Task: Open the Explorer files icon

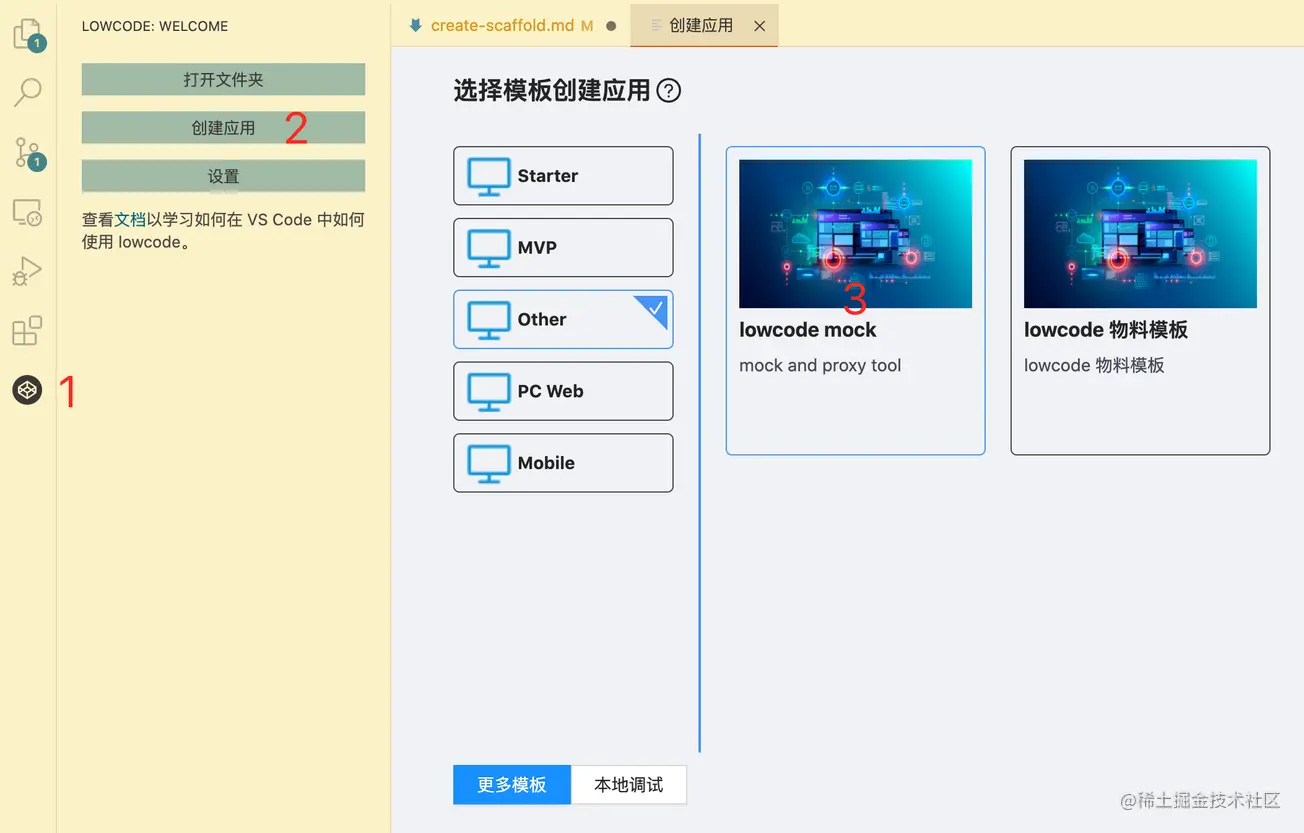Action: click(27, 35)
